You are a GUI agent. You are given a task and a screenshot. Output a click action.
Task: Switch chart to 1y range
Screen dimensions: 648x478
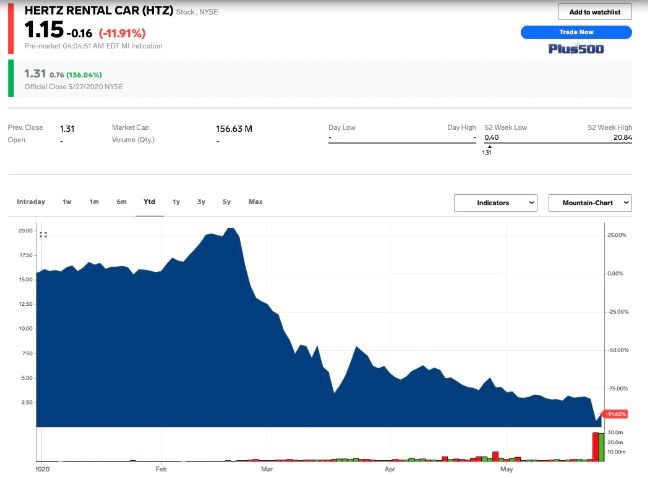tap(176, 202)
